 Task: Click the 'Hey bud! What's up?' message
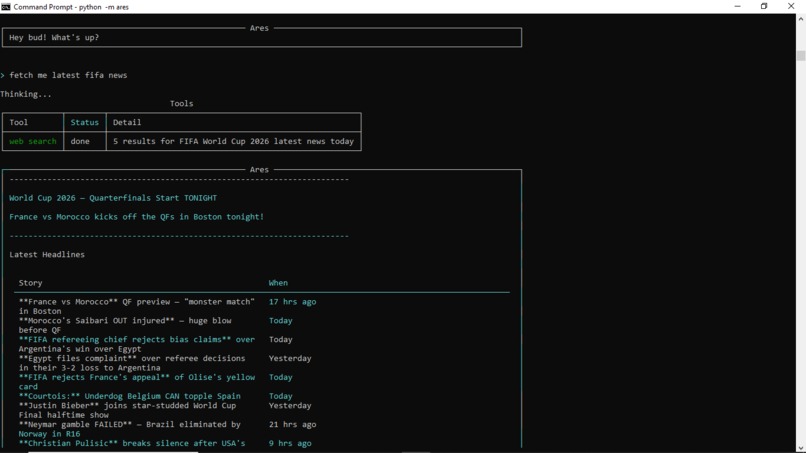pos(54,38)
